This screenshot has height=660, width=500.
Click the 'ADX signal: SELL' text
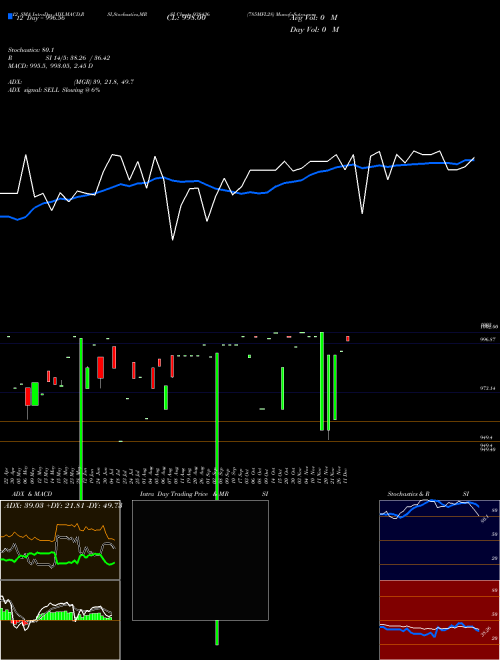click(34, 90)
